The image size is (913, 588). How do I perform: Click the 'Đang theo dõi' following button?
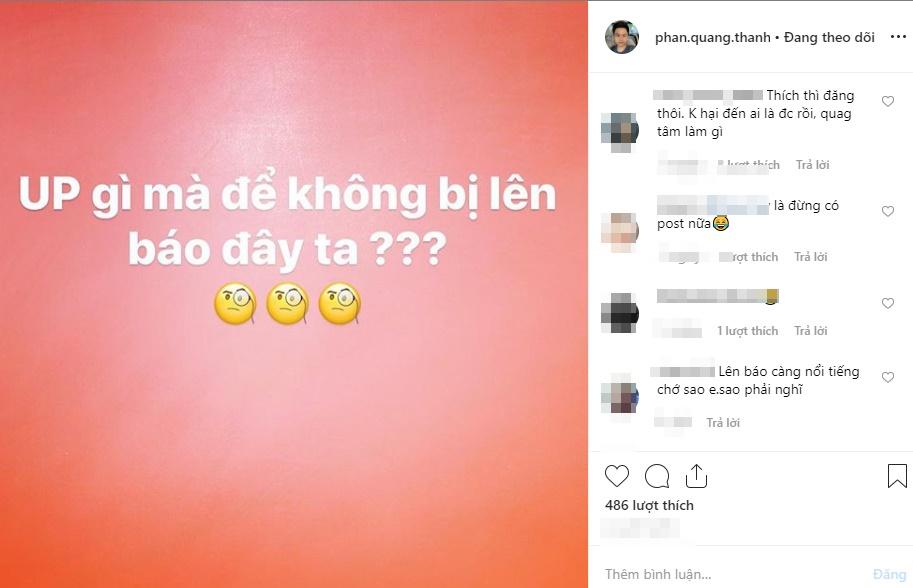[x=829, y=38]
